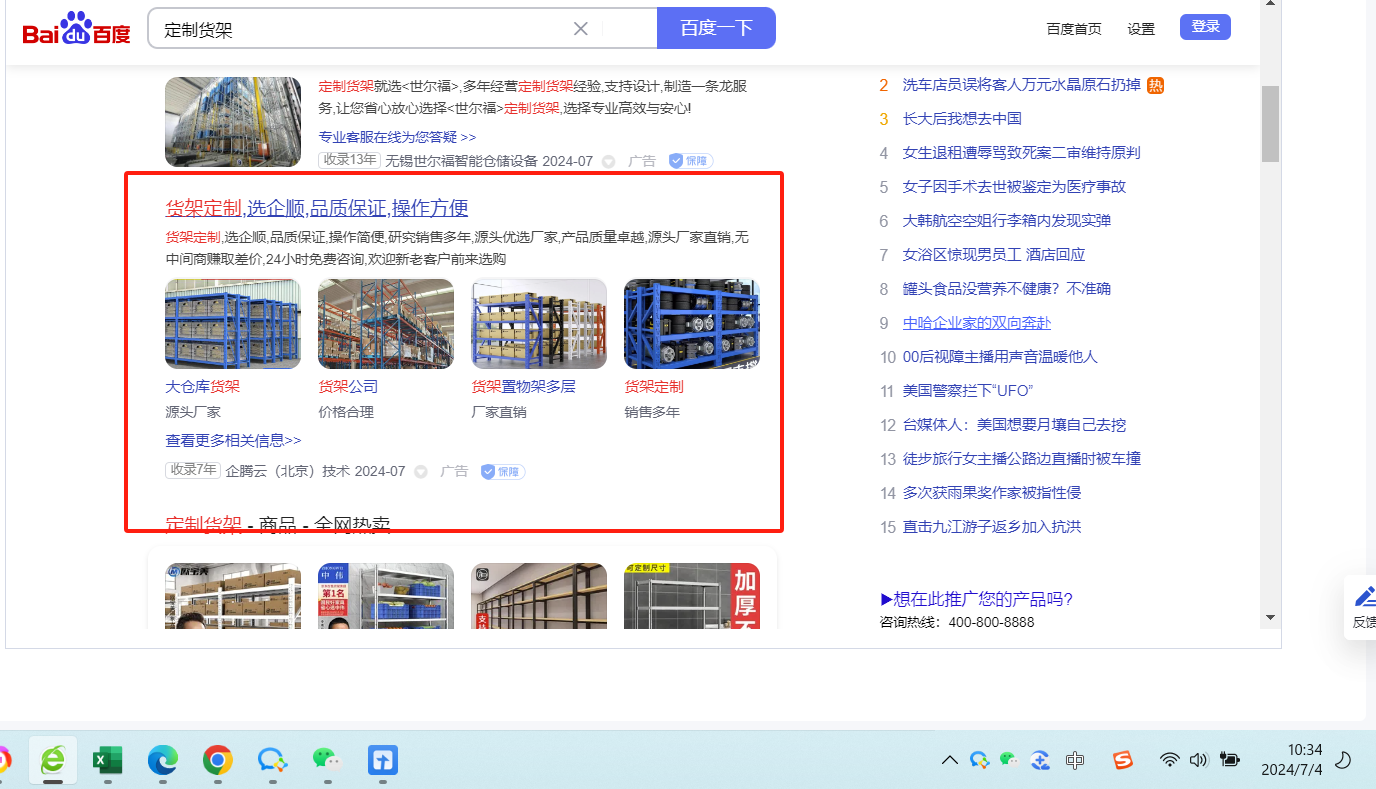Click the 反馈 feedback pencil icon
Image resolution: width=1376 pixels, height=789 pixels.
[x=1364, y=597]
